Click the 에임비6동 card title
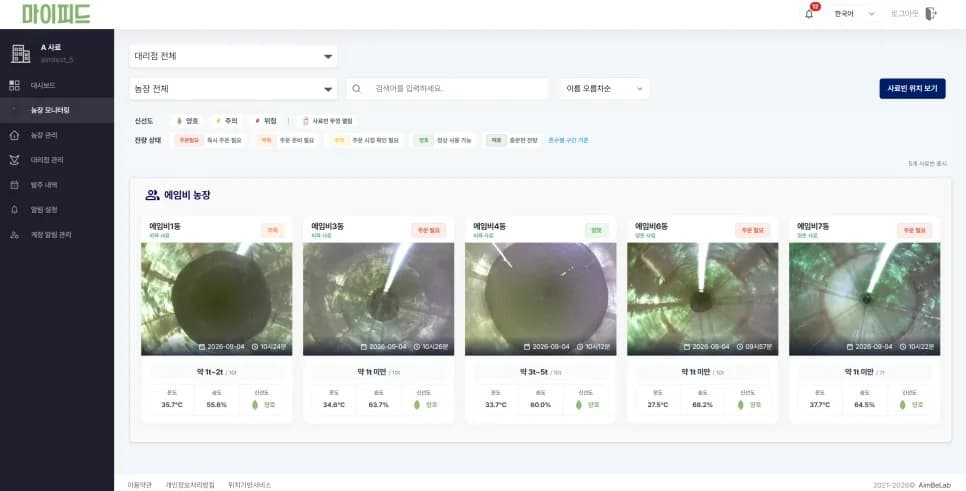Viewport: 966px width, 491px height. (651, 226)
